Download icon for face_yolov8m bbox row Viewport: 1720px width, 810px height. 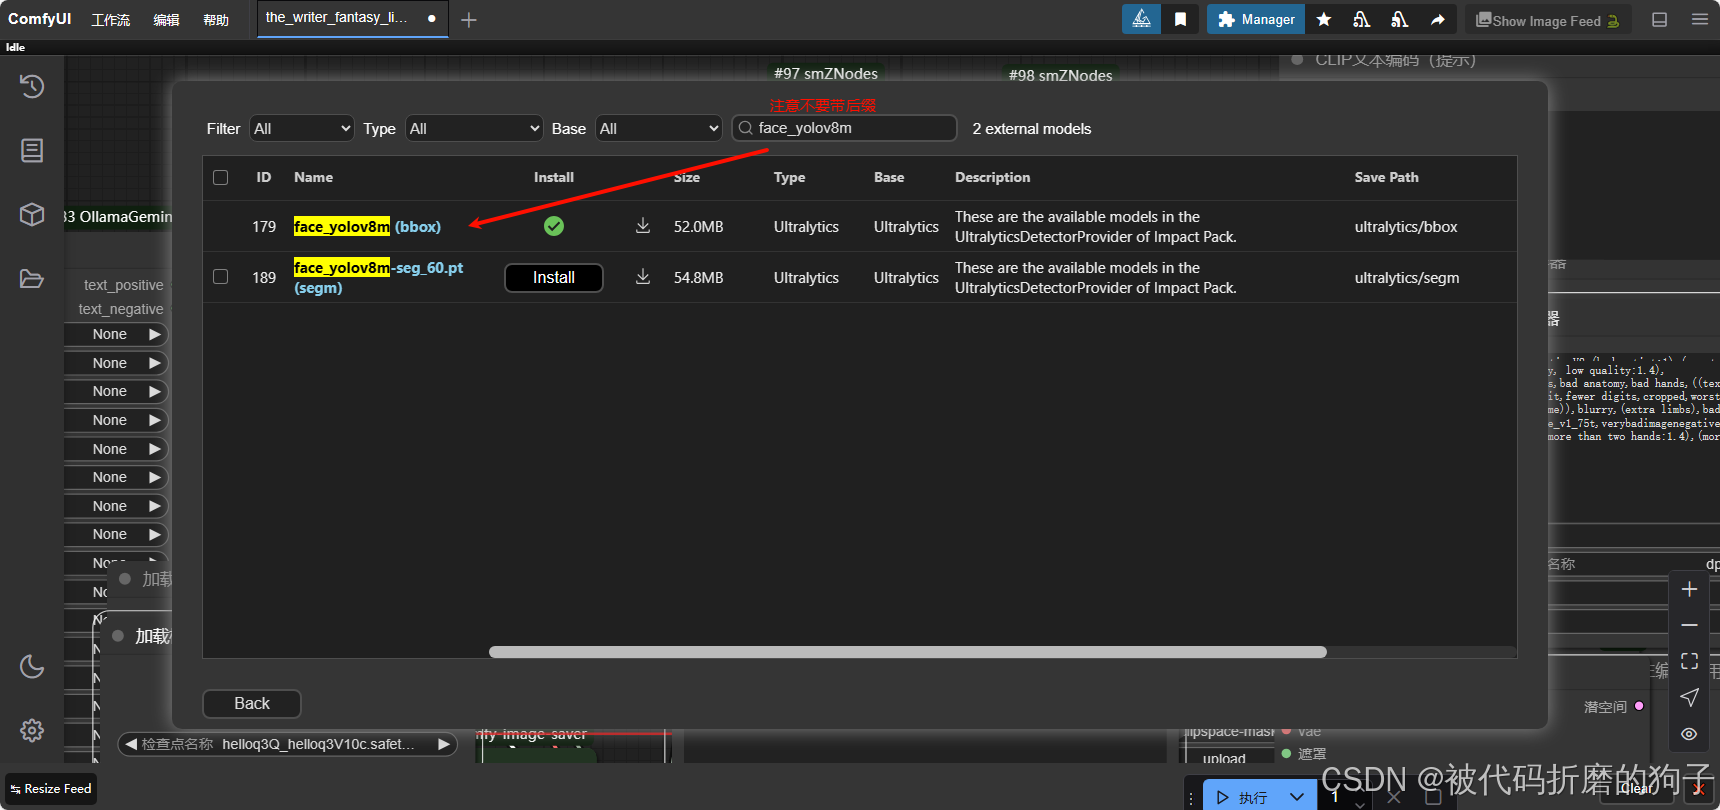pos(643,226)
